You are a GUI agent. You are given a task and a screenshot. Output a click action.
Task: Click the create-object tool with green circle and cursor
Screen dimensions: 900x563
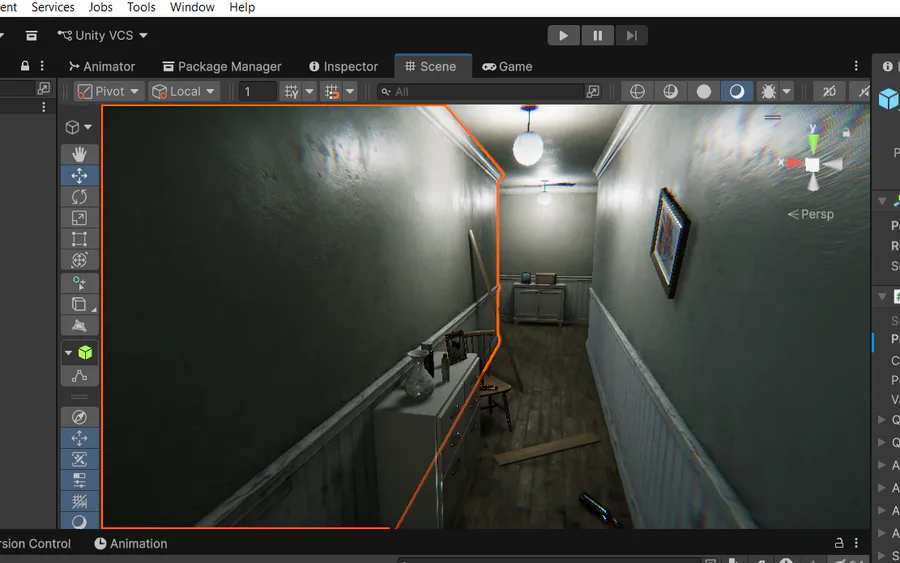click(x=79, y=283)
